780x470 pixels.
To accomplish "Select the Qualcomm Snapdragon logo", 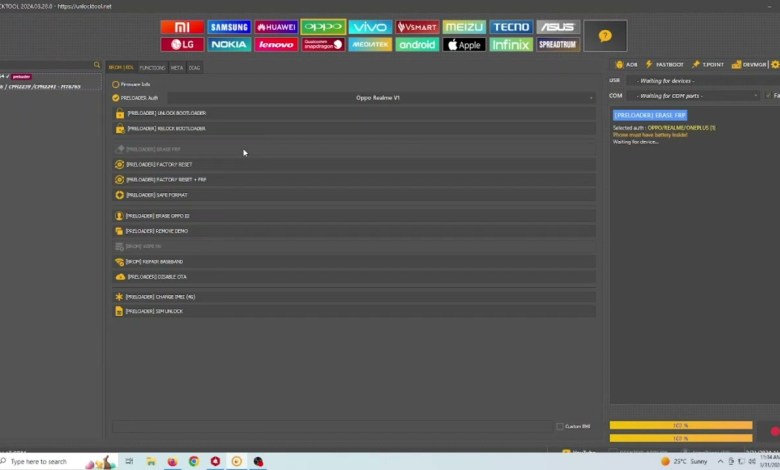I will pyautogui.click(x=323, y=45).
